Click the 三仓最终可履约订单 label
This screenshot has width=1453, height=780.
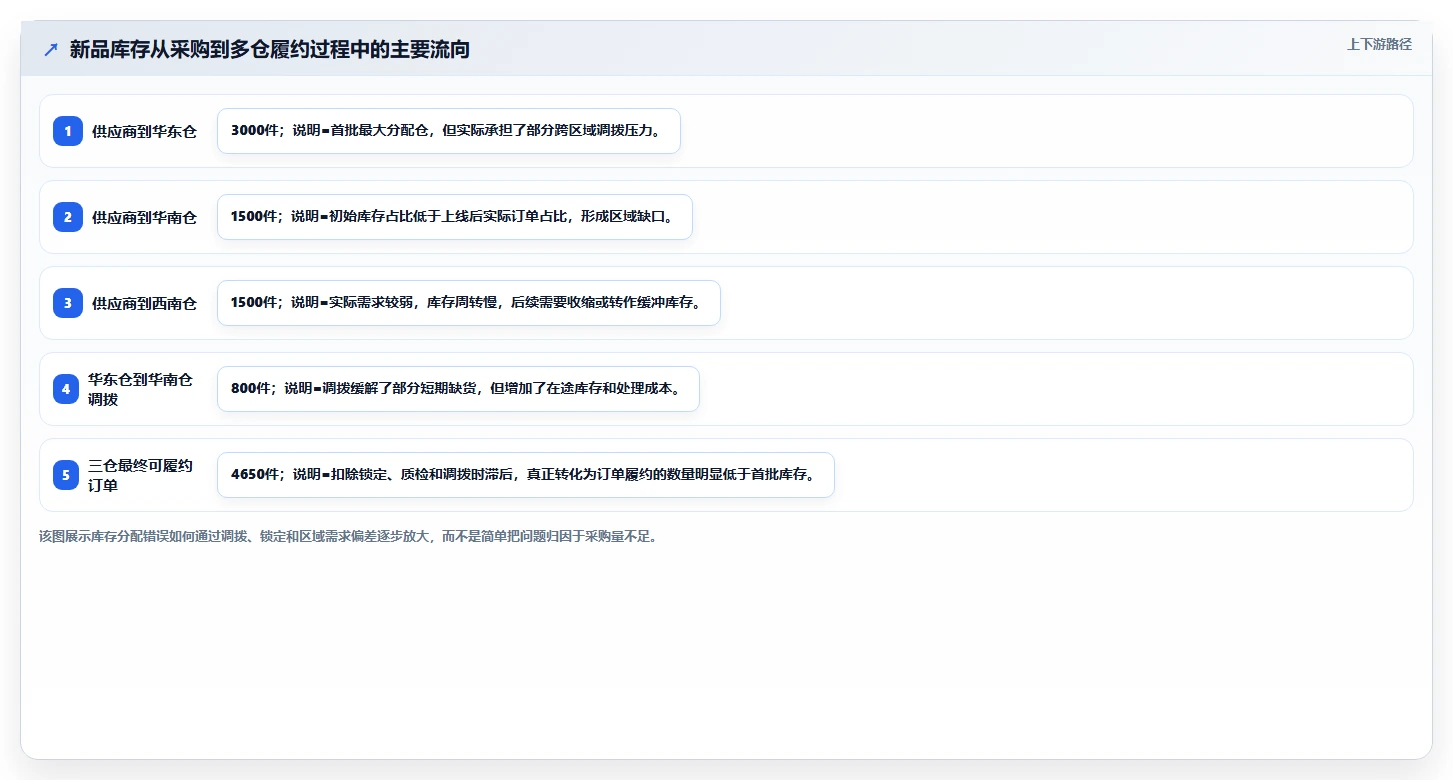coord(141,475)
